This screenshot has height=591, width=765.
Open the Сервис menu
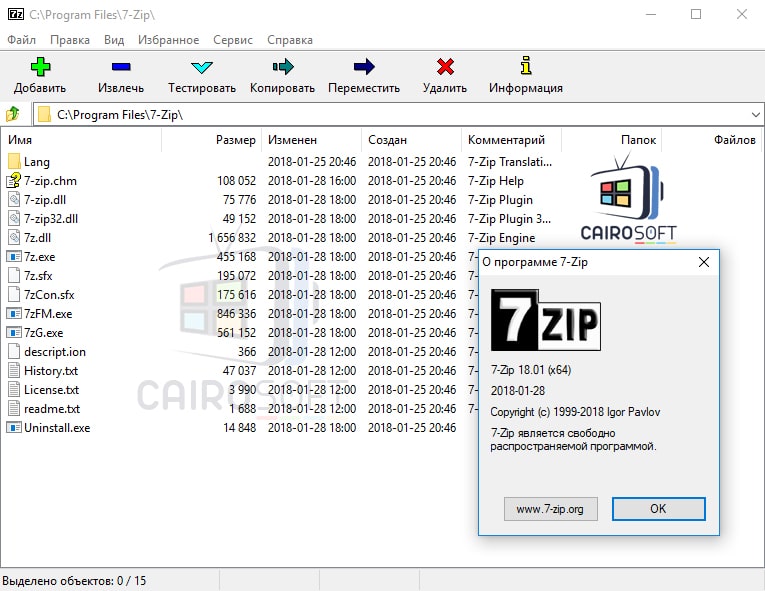[x=233, y=40]
